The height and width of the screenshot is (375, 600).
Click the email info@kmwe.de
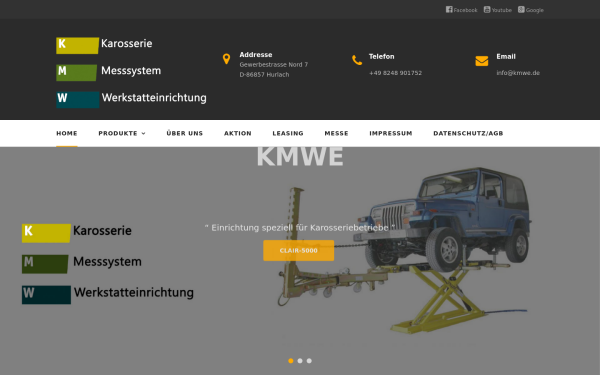(518, 73)
